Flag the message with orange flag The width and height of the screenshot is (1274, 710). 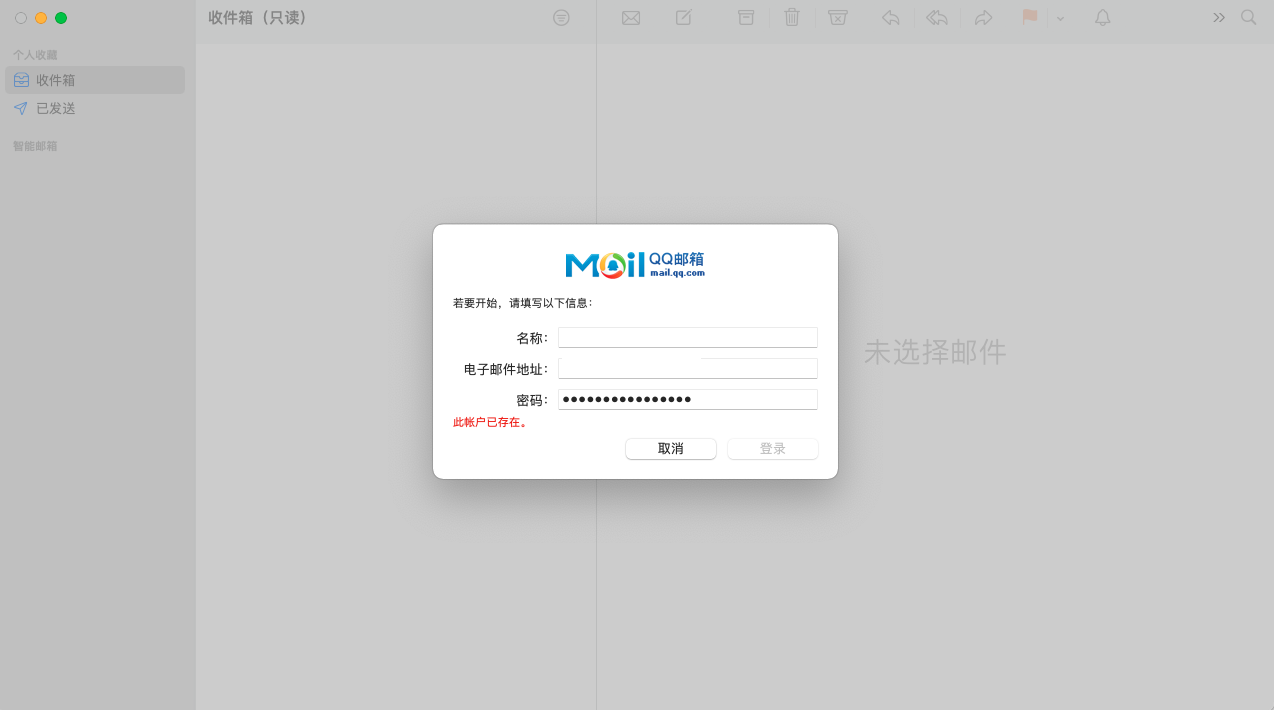coord(1029,18)
